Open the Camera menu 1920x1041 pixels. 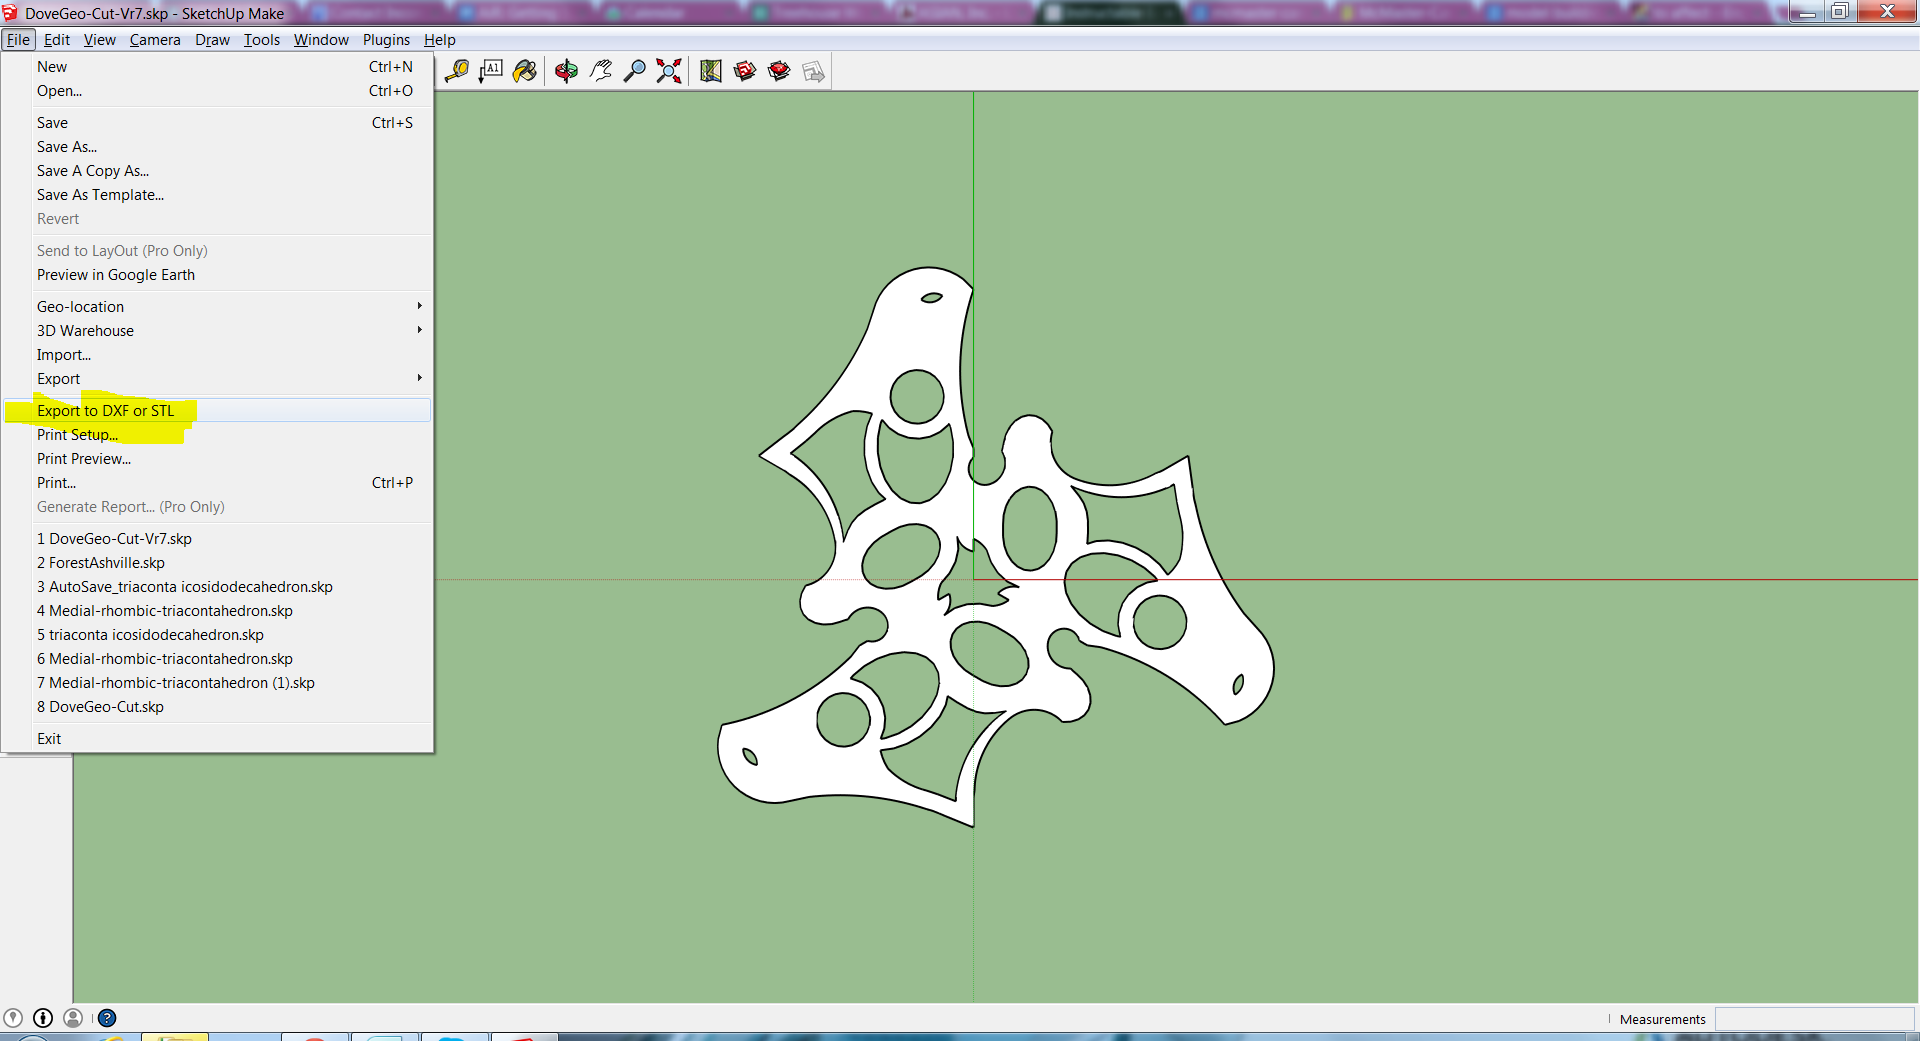point(155,40)
